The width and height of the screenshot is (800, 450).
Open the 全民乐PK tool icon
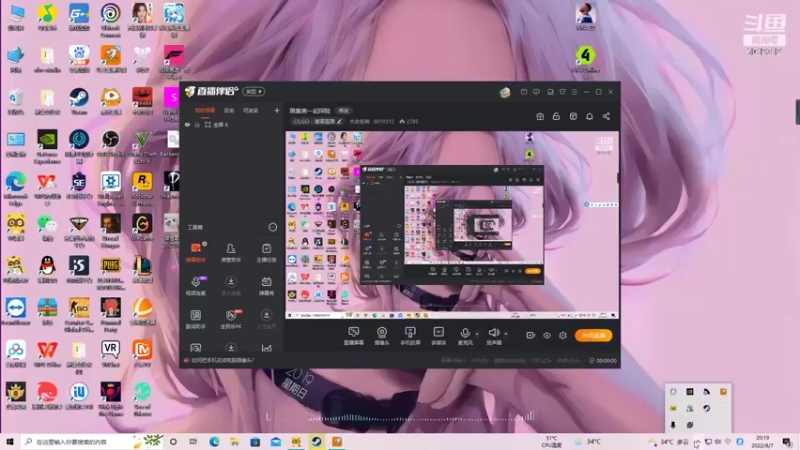point(231,319)
